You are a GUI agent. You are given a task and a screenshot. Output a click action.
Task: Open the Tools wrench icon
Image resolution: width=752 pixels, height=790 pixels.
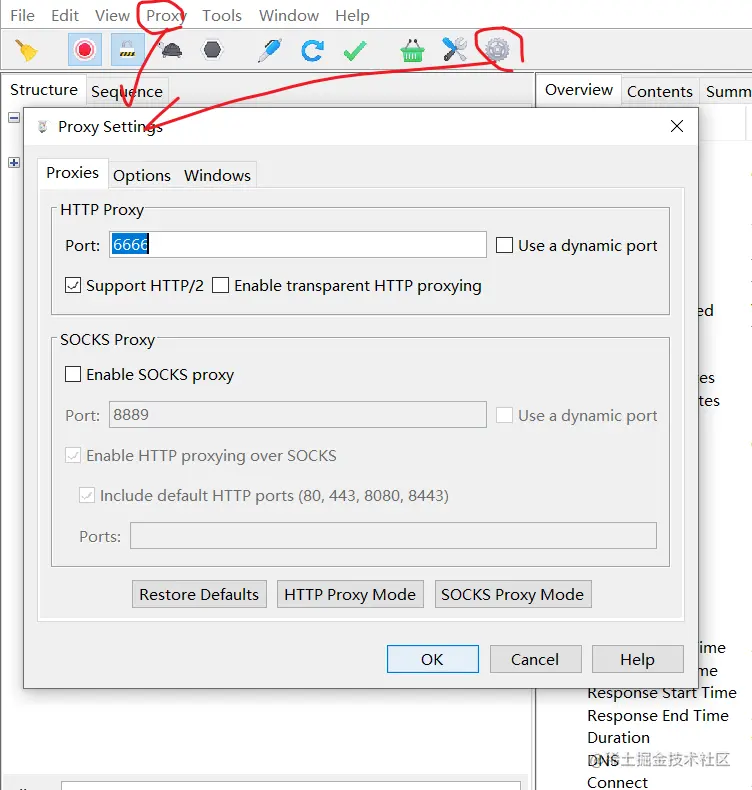454,50
